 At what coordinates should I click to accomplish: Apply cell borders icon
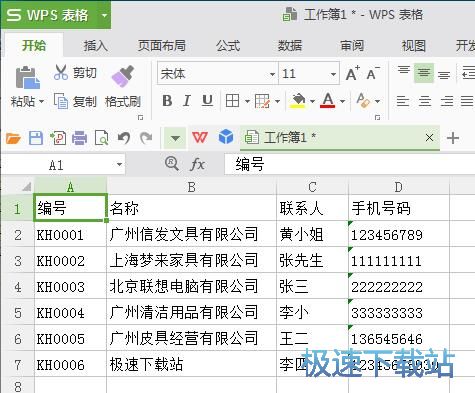tap(232, 100)
